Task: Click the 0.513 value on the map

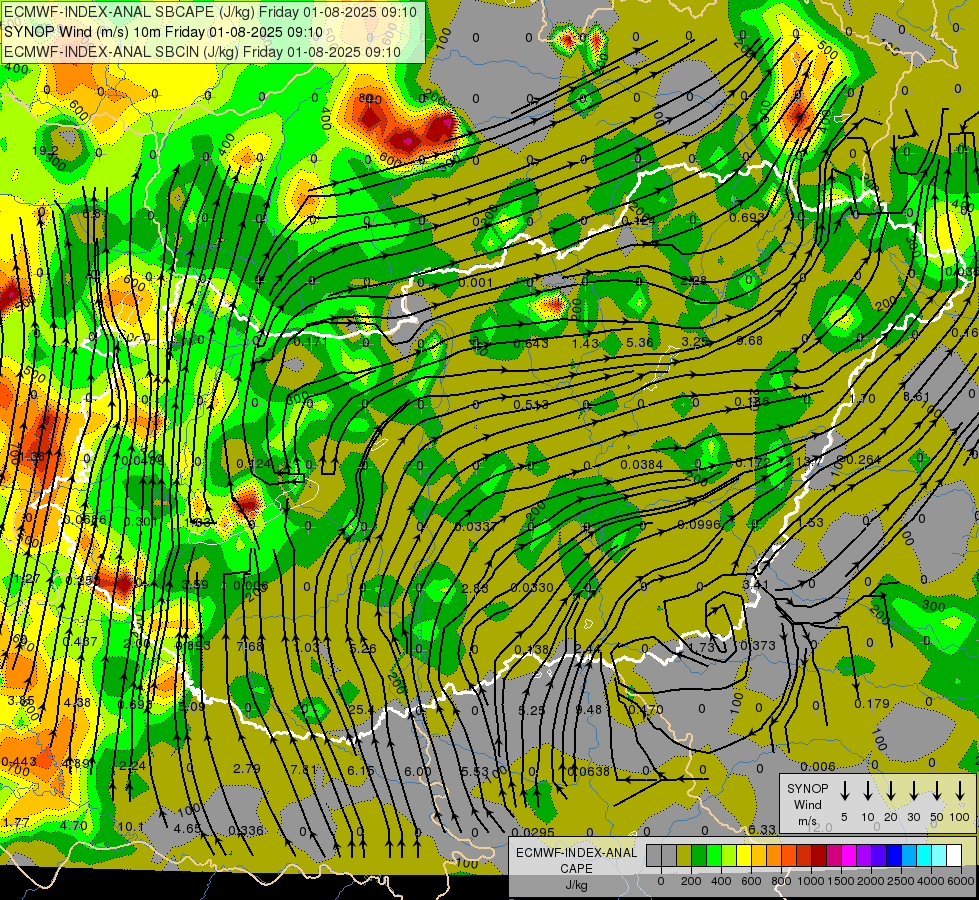Action: pos(531,405)
